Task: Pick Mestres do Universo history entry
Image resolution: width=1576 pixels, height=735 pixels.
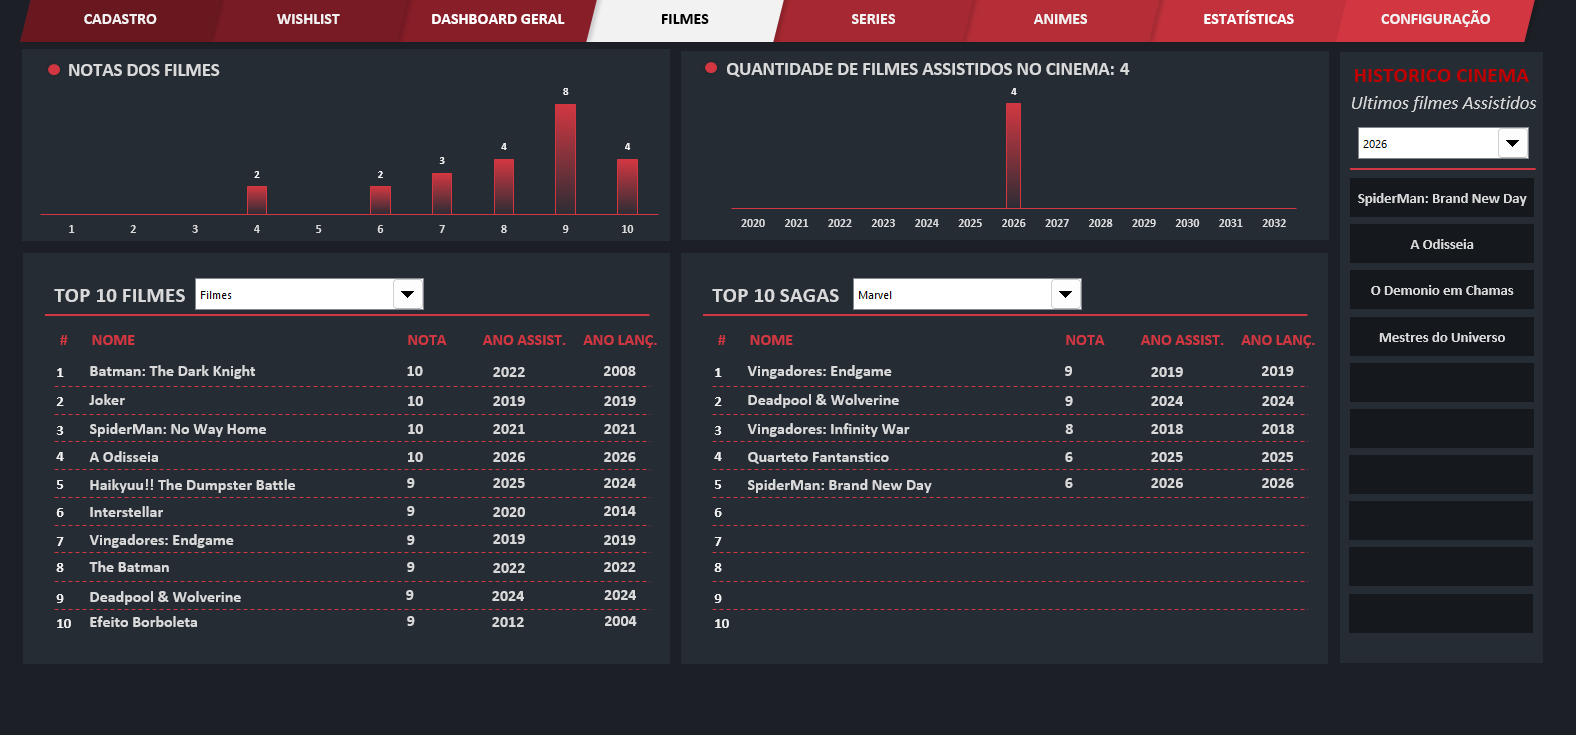Action: point(1441,337)
